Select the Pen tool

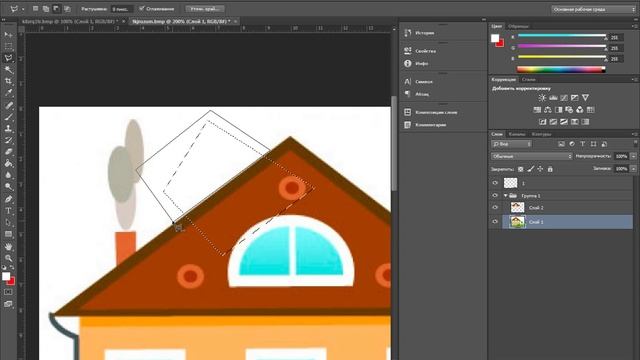pos(8,199)
